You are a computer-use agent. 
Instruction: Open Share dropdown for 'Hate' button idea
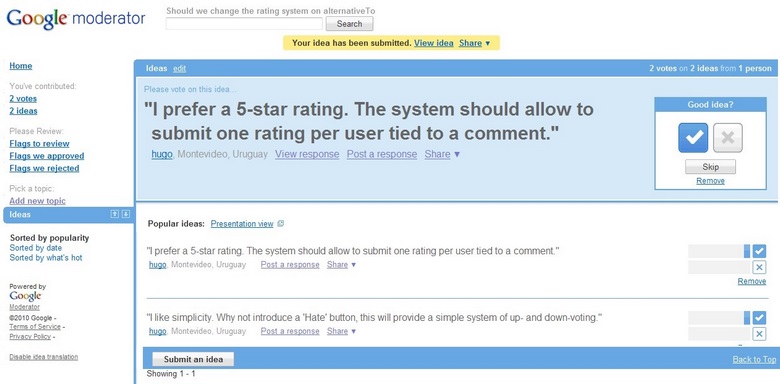341,331
